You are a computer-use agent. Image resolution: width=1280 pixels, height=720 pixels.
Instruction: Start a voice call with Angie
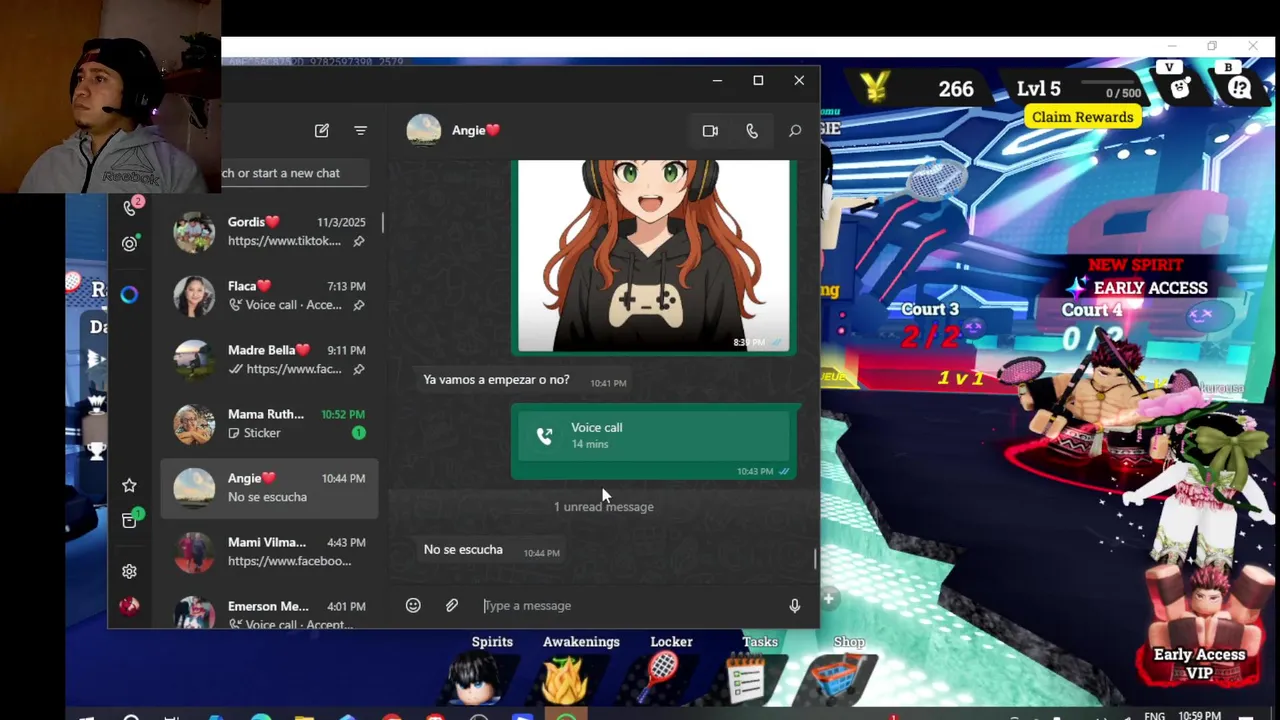(752, 131)
